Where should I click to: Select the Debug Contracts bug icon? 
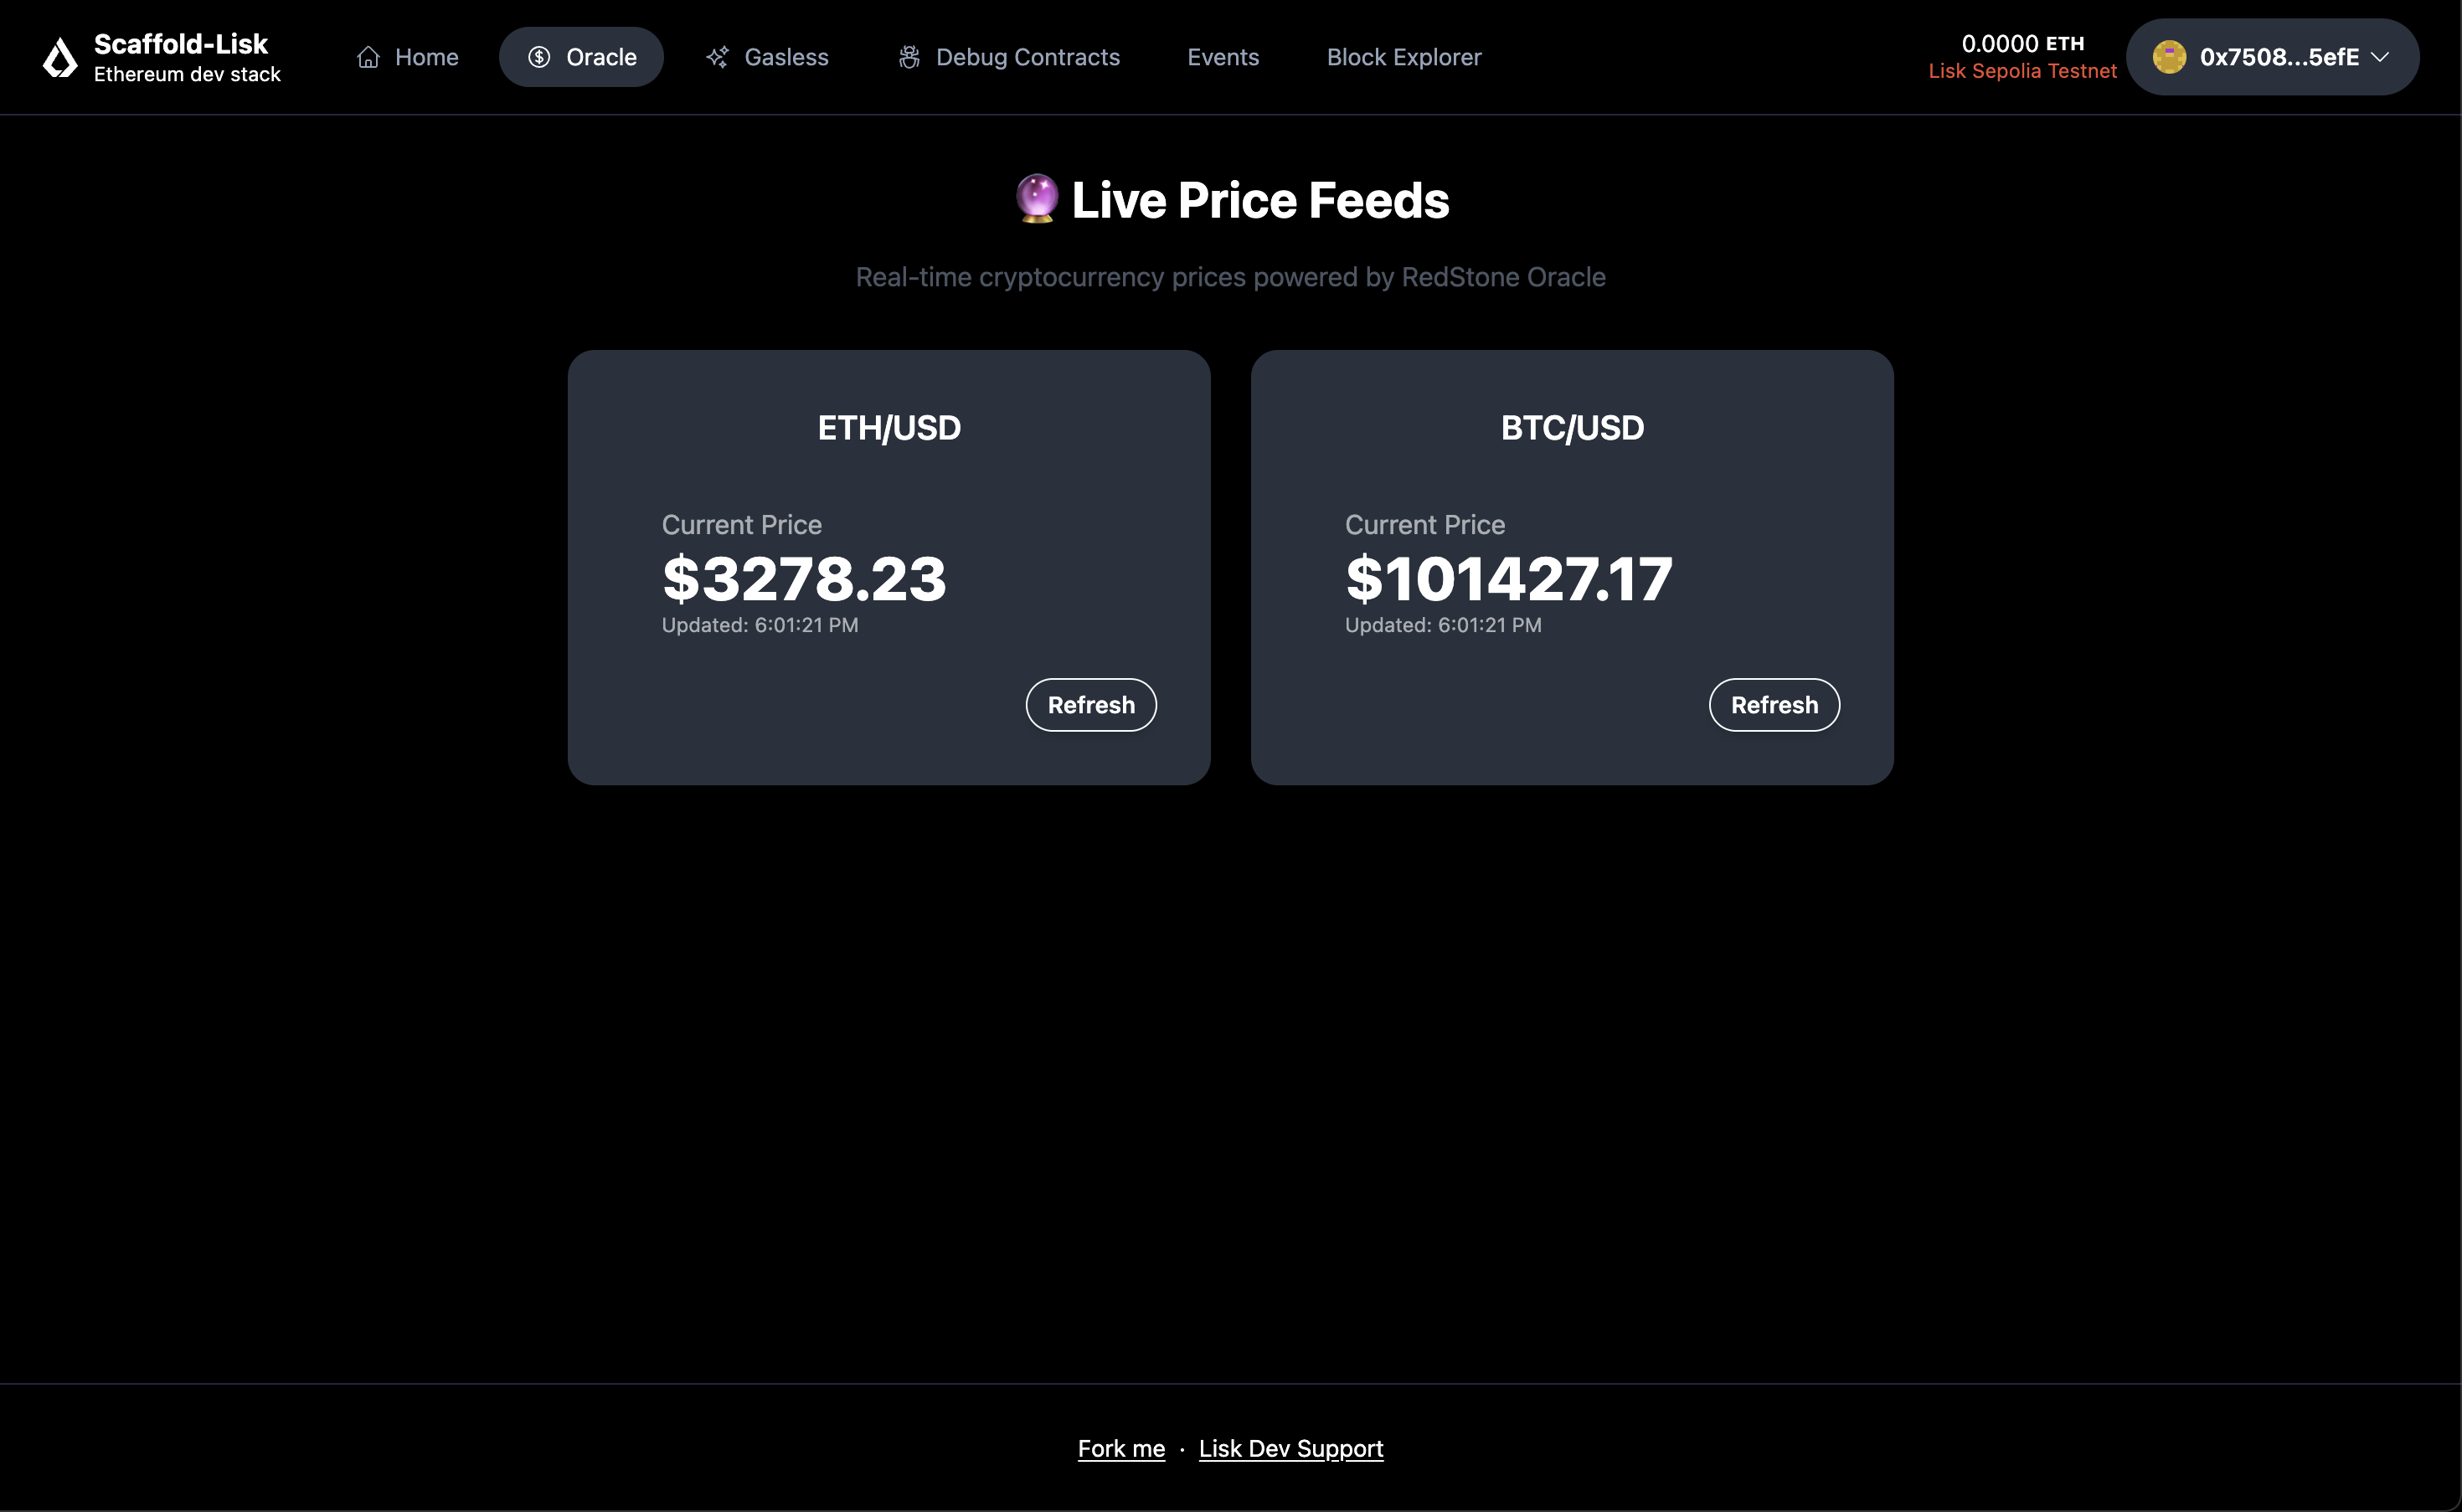[909, 57]
